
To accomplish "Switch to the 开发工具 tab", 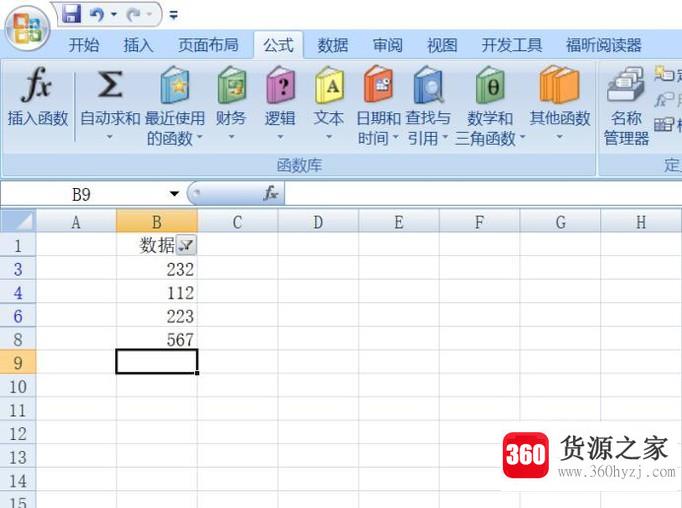I will [x=512, y=45].
